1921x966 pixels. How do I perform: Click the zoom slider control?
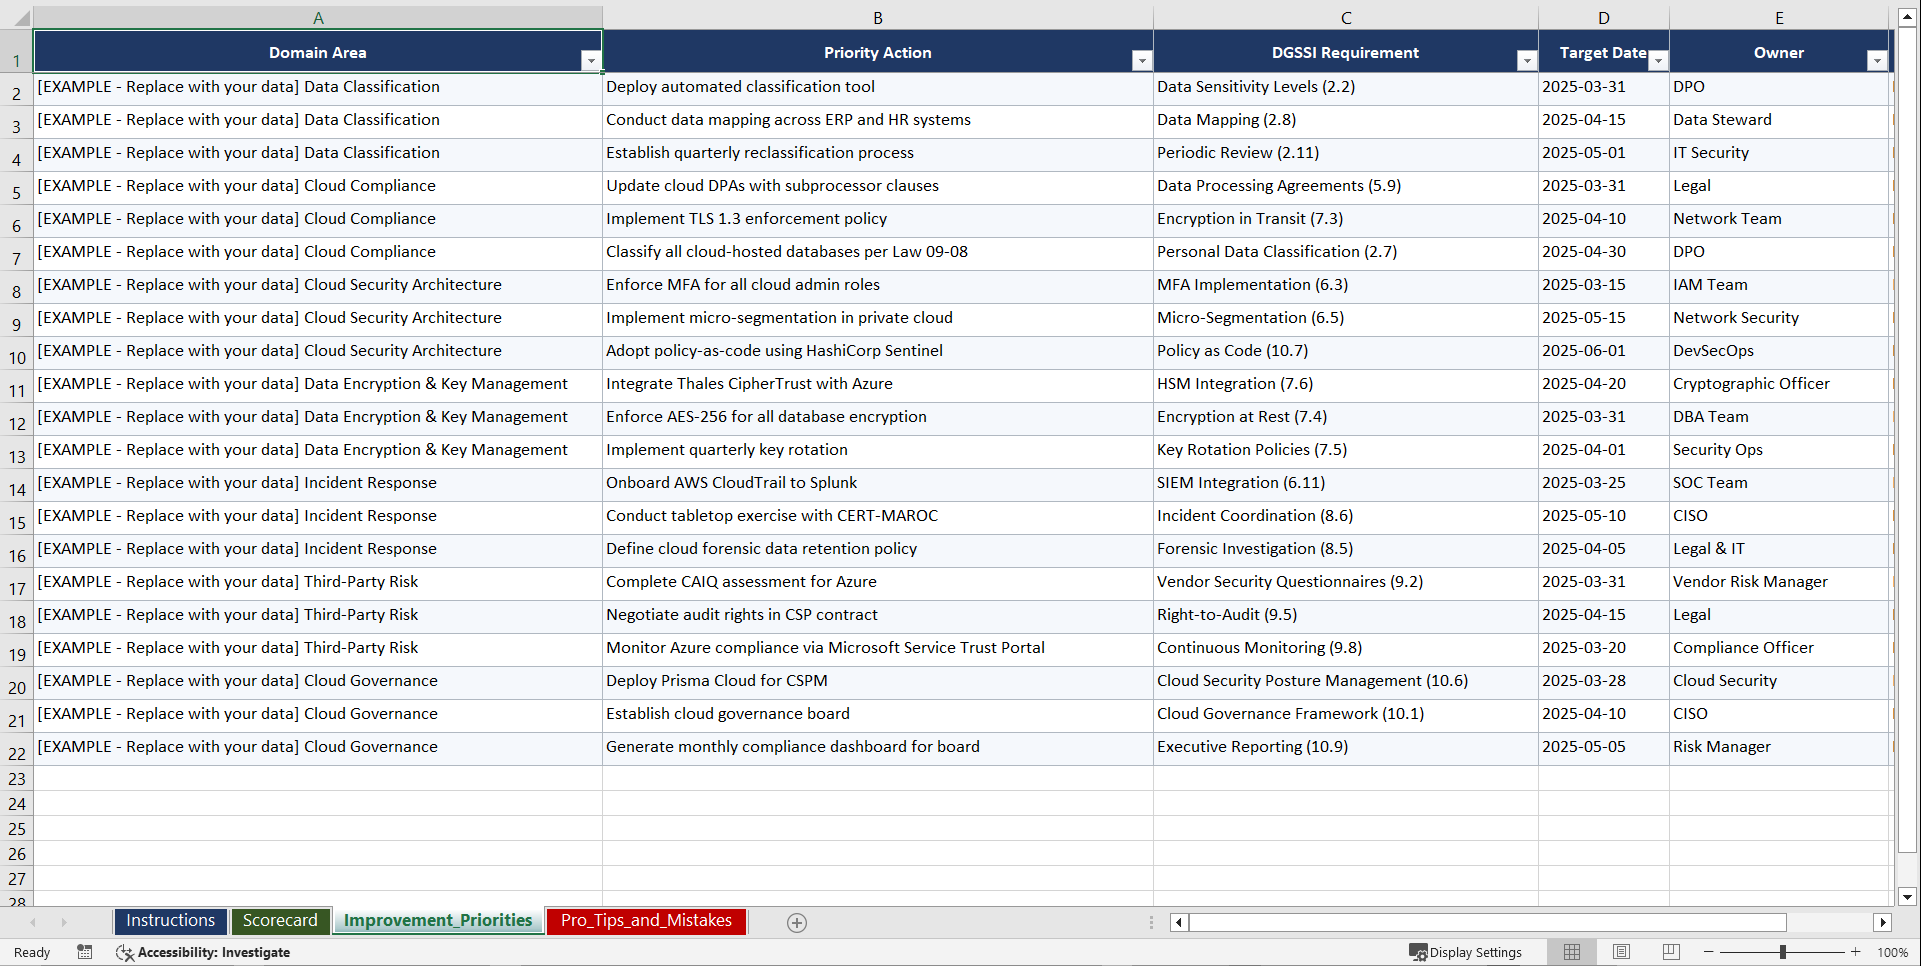click(x=1784, y=952)
